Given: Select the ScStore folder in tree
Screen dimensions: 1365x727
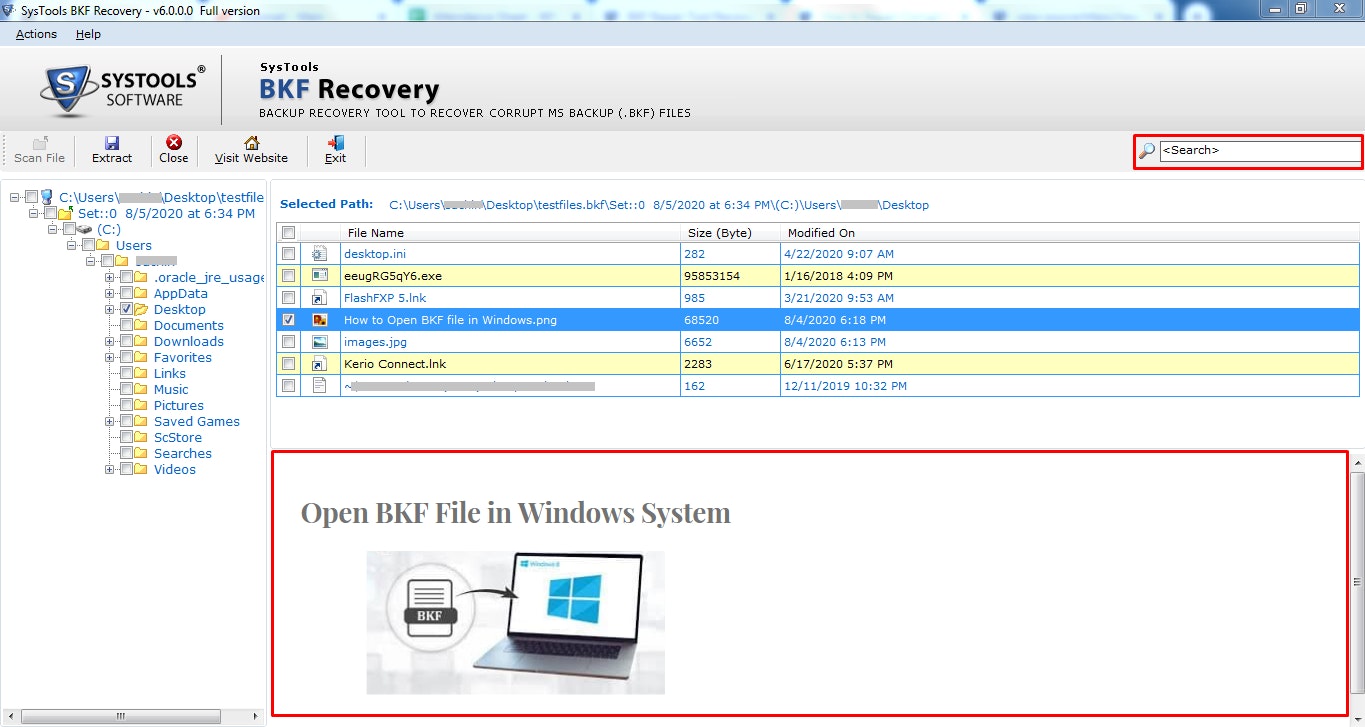Looking at the screenshot, I should click(178, 437).
